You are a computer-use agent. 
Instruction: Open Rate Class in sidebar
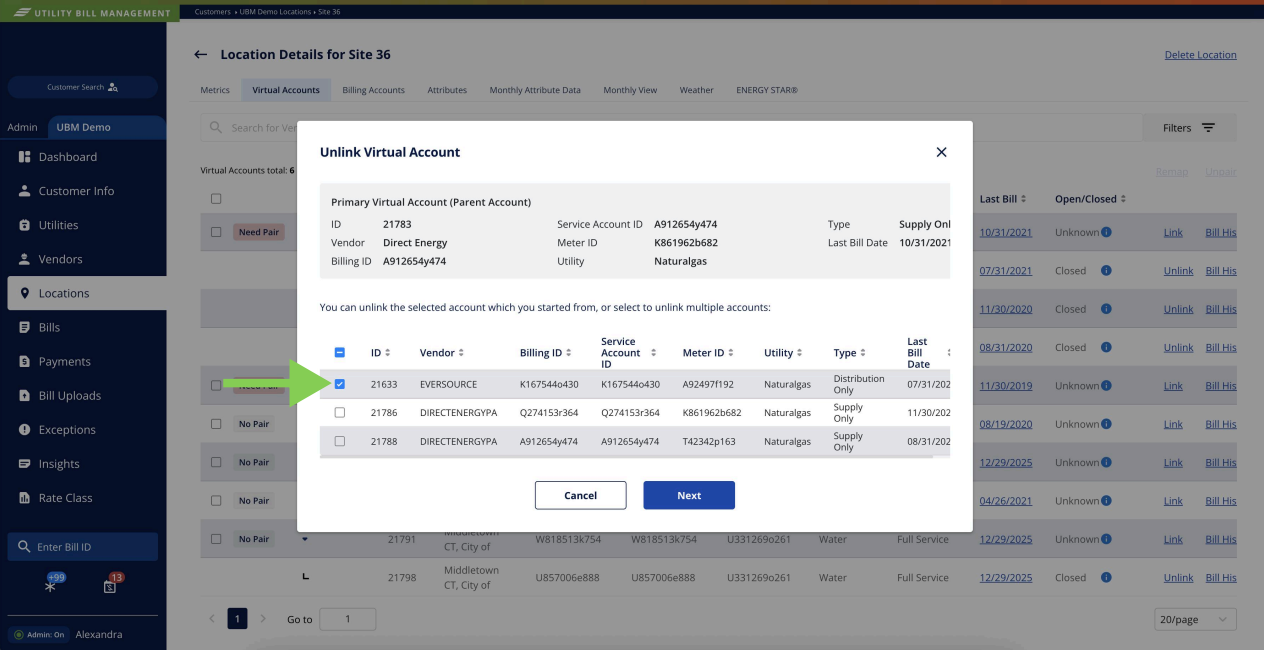[x=83, y=497]
